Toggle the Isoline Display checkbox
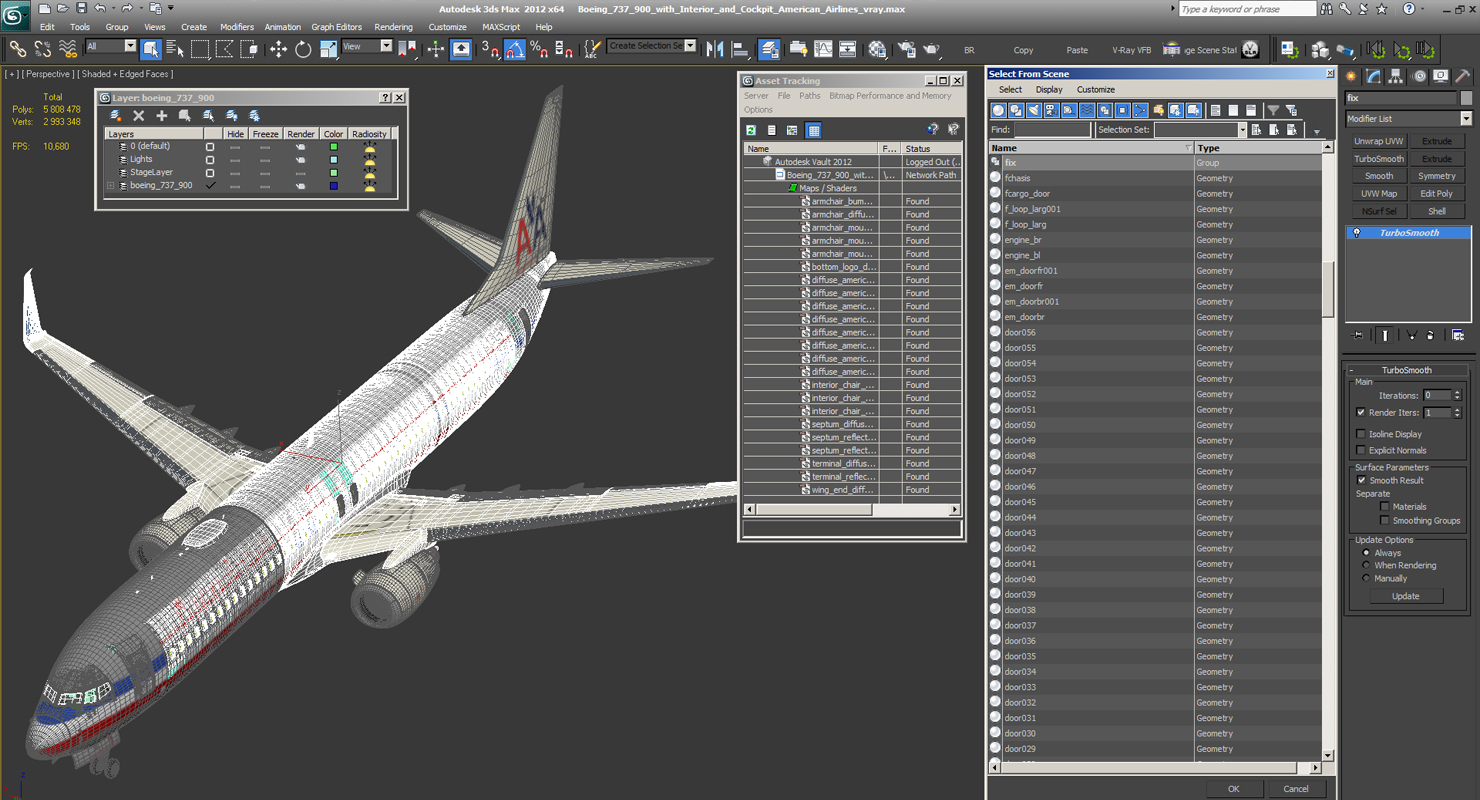The height and width of the screenshot is (800, 1480). pyautogui.click(x=1360, y=434)
